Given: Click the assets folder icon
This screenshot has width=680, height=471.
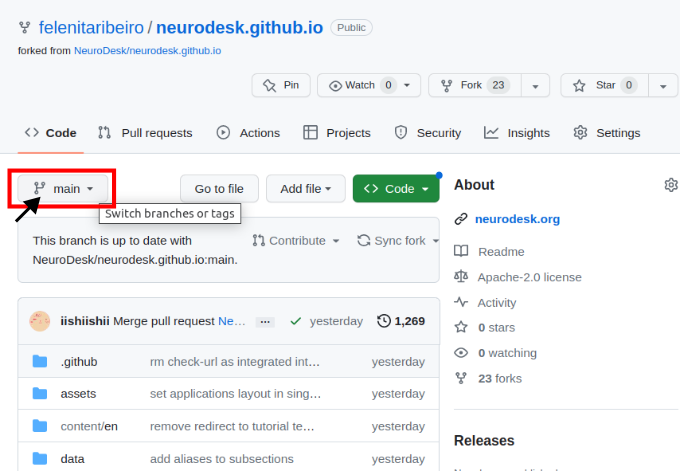Looking at the screenshot, I should click(x=40, y=394).
